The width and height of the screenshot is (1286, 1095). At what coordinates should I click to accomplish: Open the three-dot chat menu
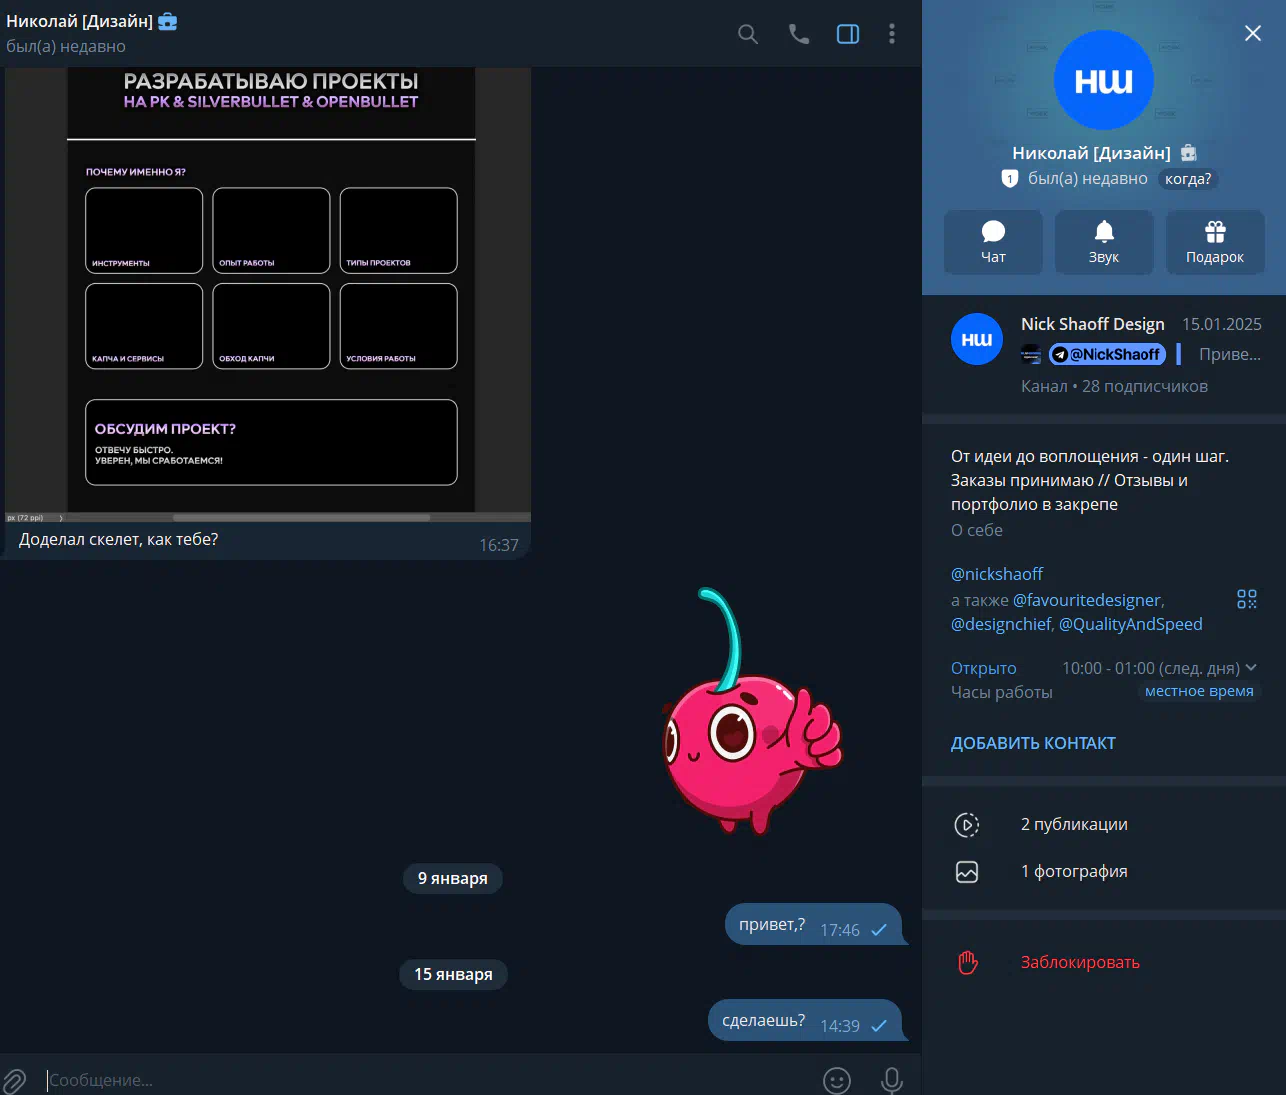point(892,34)
